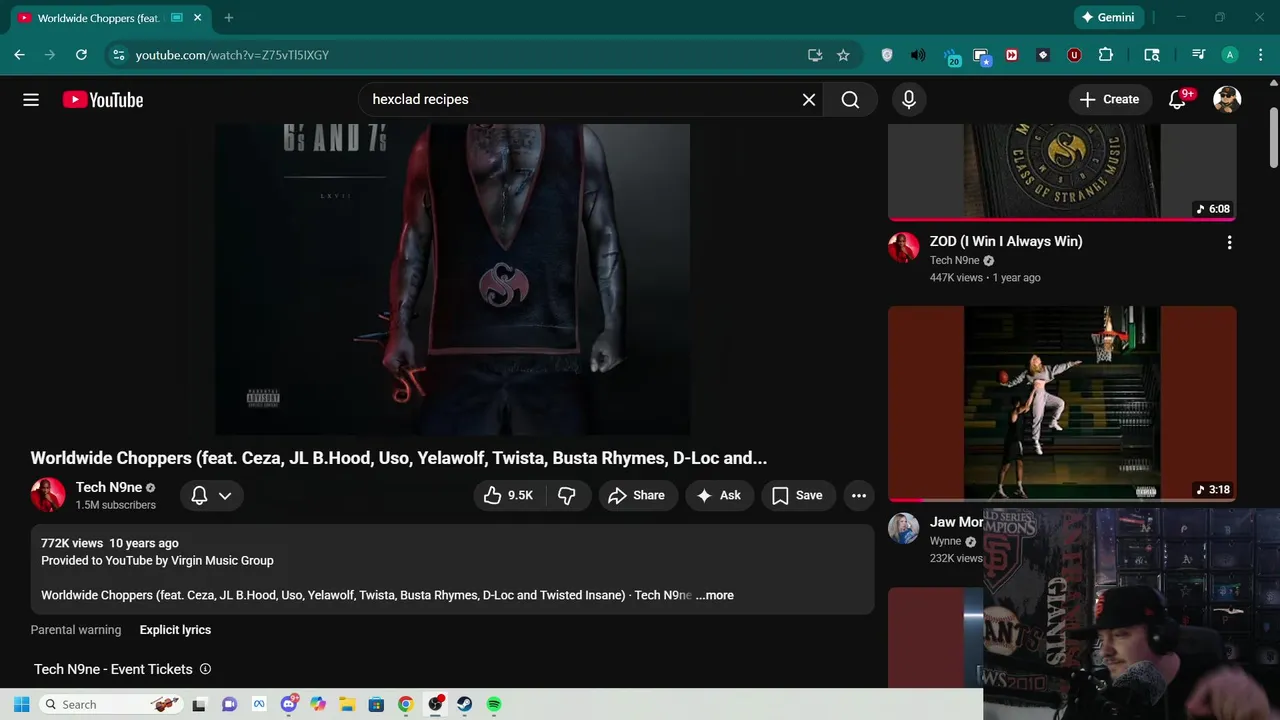Click the address bar URL
The height and width of the screenshot is (720, 1280).
pos(232,55)
